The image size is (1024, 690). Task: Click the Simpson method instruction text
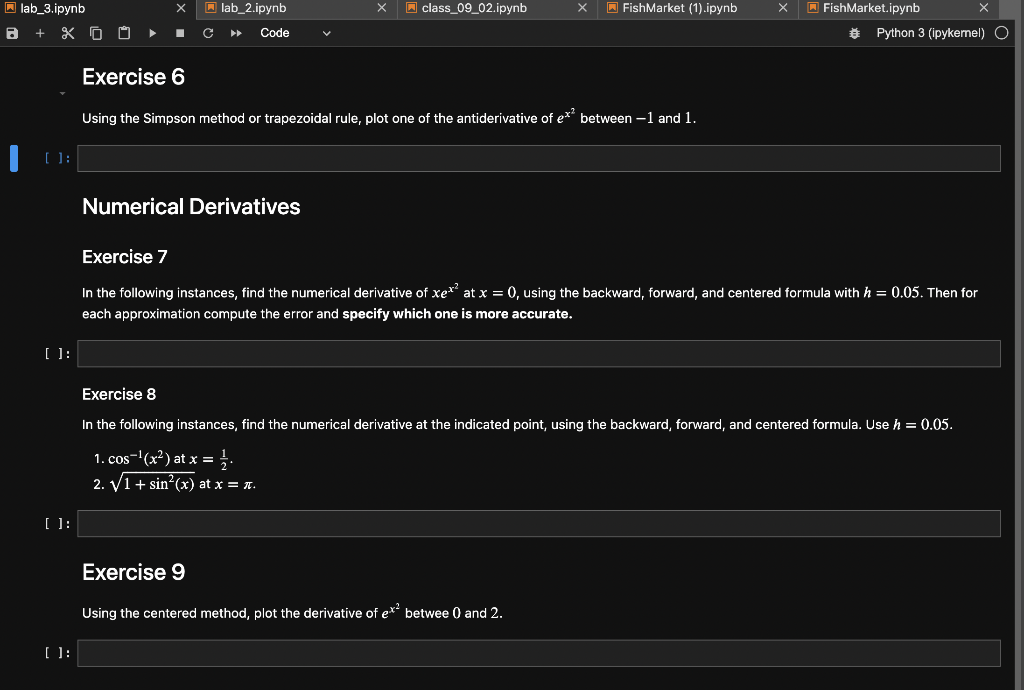tap(389, 118)
